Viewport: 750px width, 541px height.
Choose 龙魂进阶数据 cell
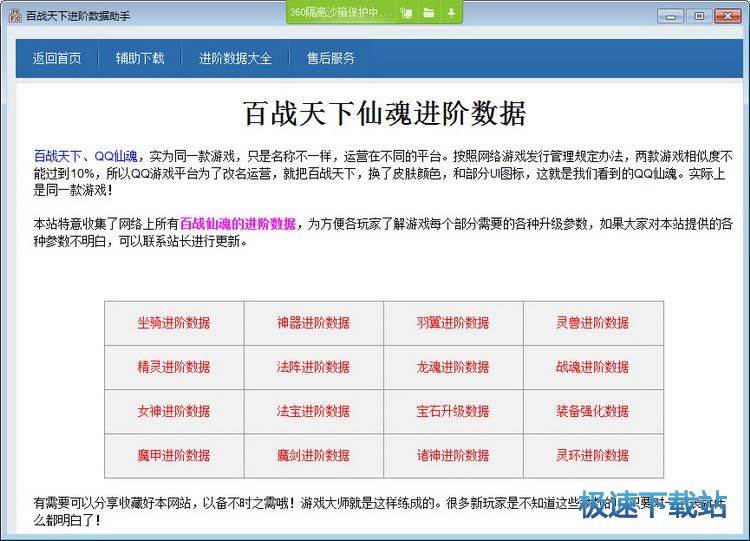pos(453,367)
